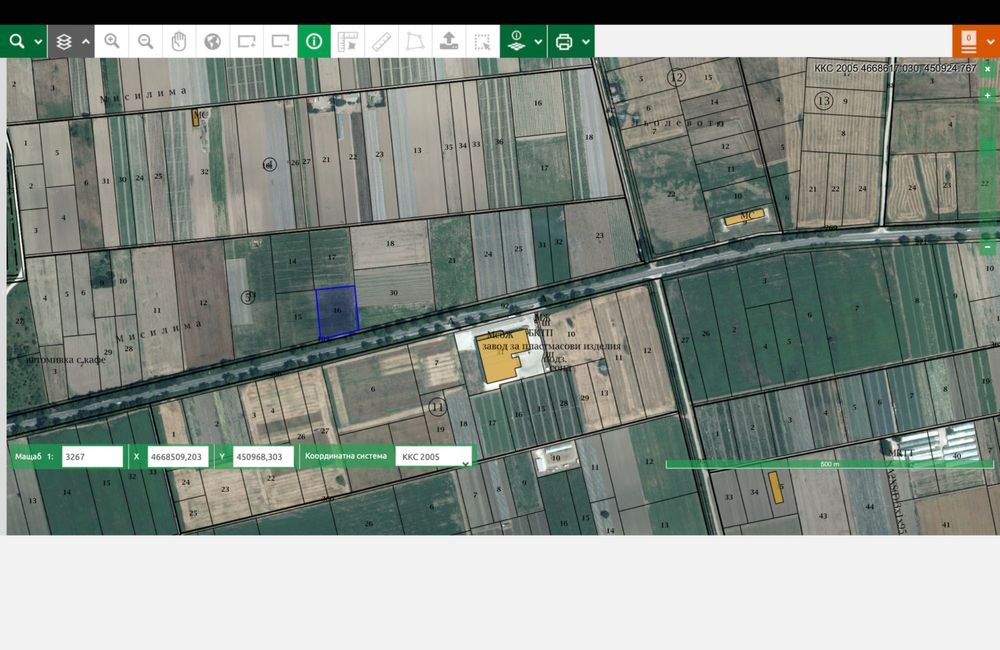
Task: Open the orange cart list icon
Action: point(969,41)
